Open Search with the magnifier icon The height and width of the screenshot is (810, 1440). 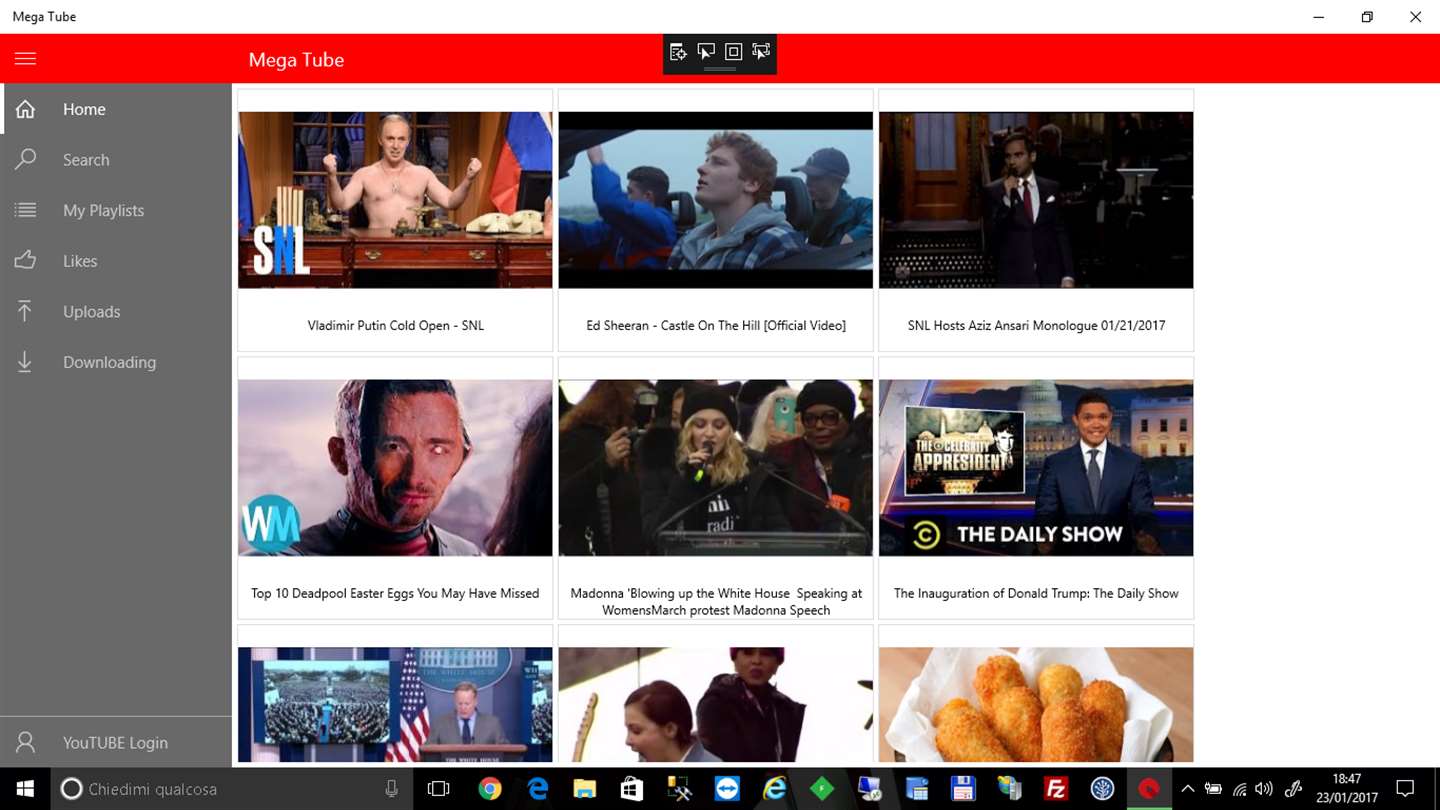point(25,159)
